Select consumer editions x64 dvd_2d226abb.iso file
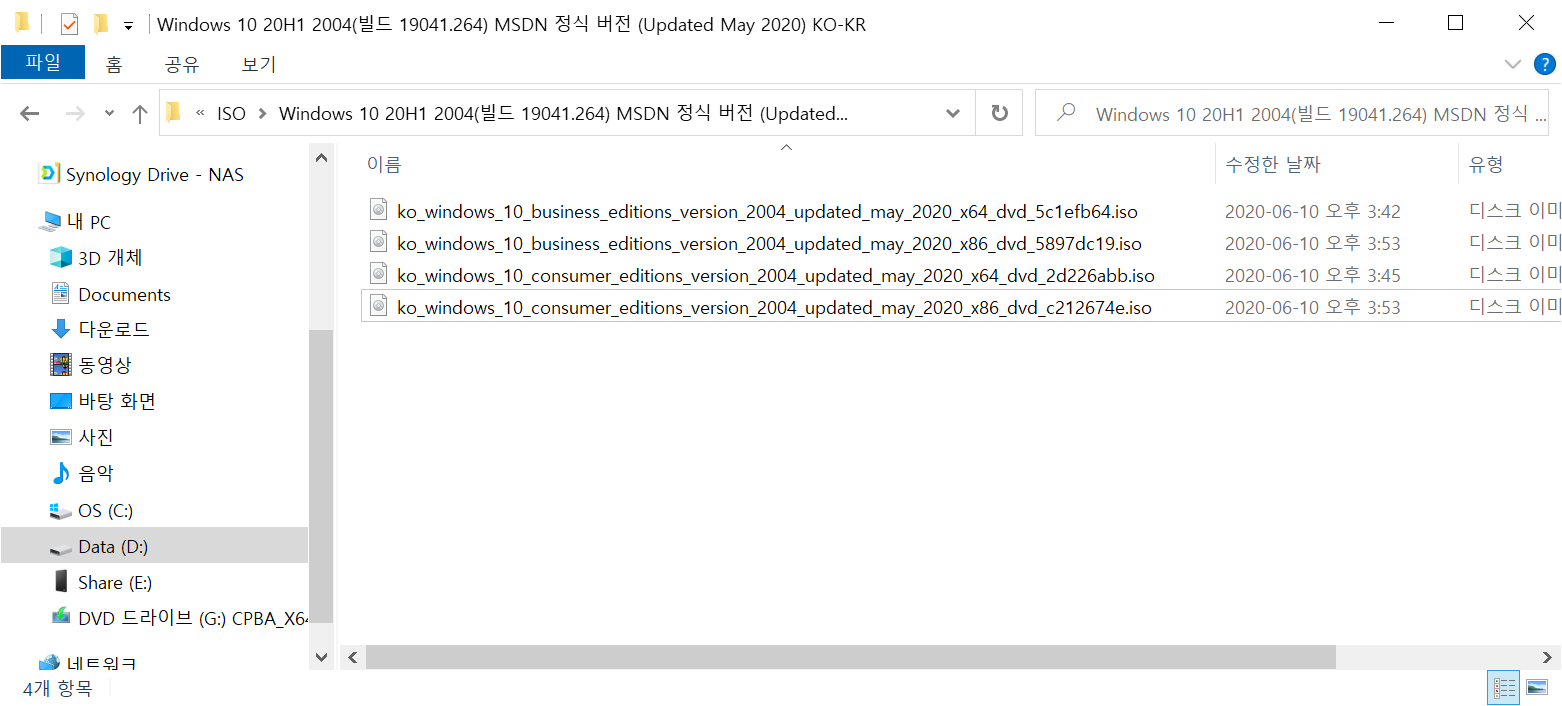The height and width of the screenshot is (706, 1562). coord(776,275)
